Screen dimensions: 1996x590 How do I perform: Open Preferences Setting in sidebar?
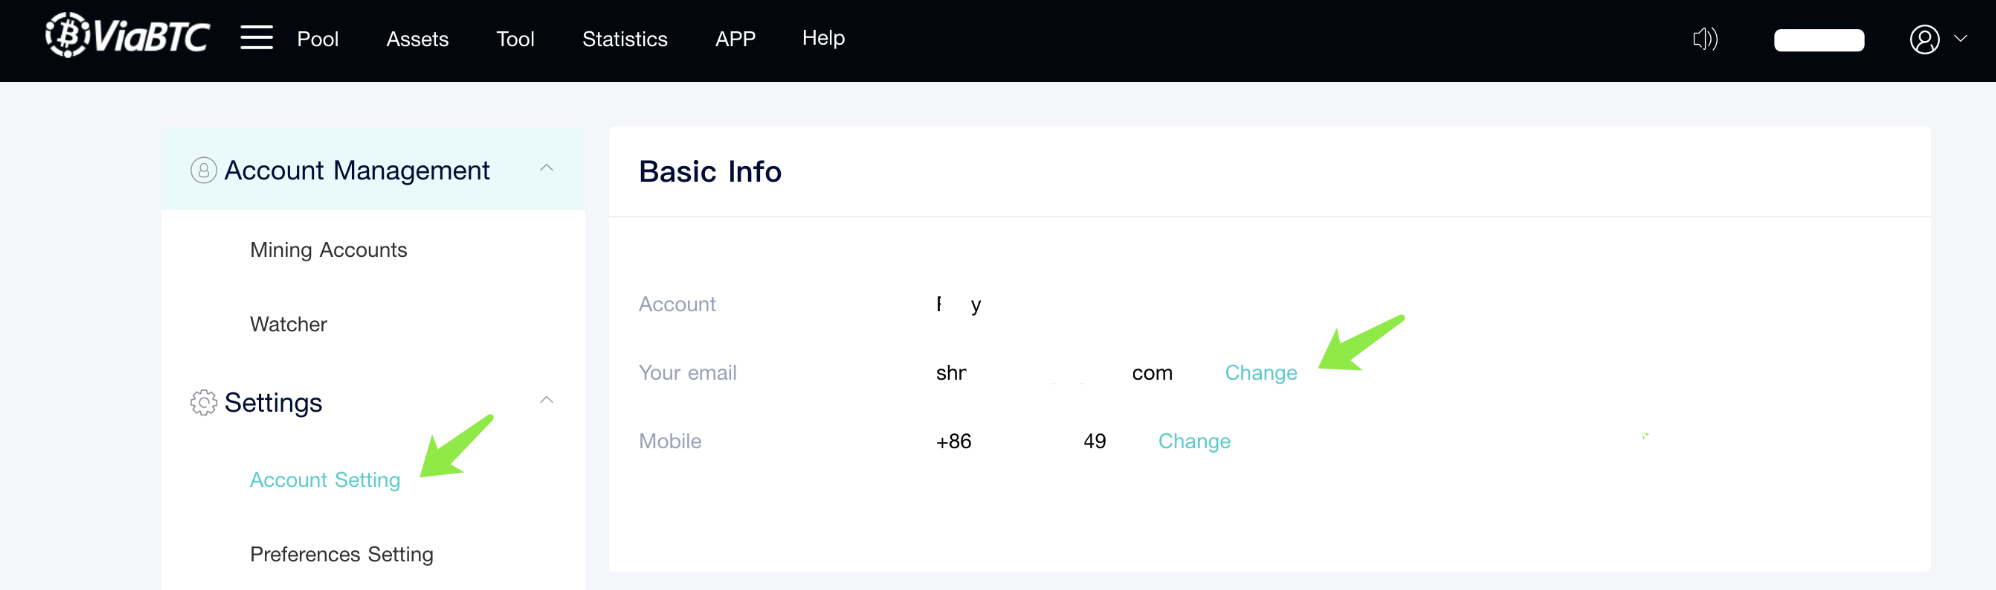[342, 554]
